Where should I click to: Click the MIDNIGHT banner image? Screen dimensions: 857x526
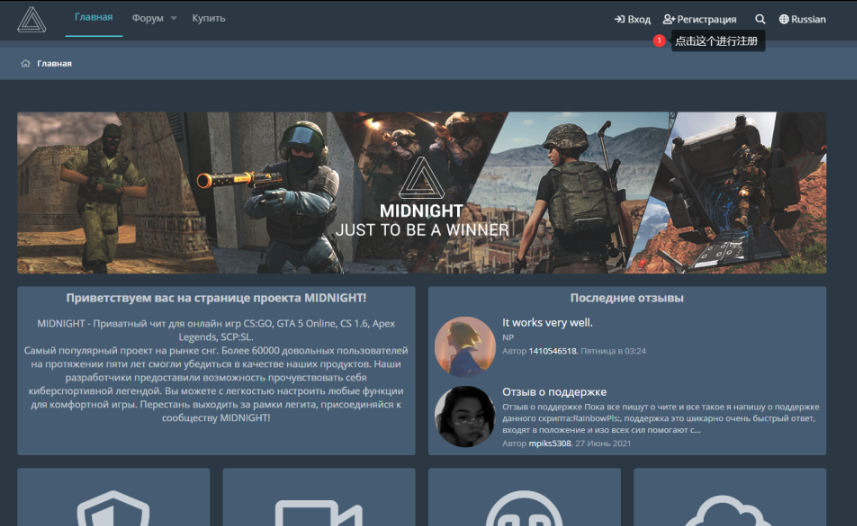421,192
